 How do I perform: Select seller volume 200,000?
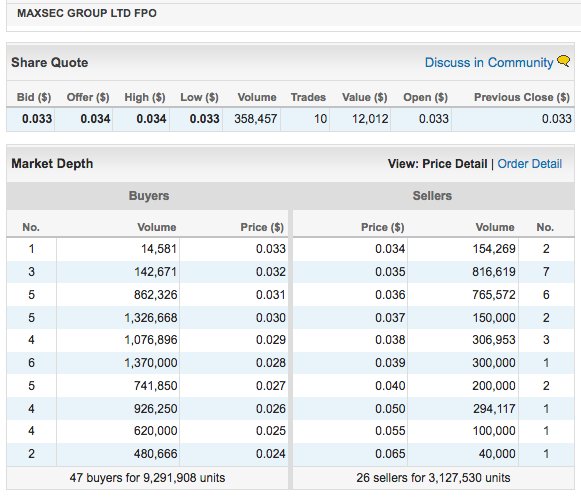(494, 385)
